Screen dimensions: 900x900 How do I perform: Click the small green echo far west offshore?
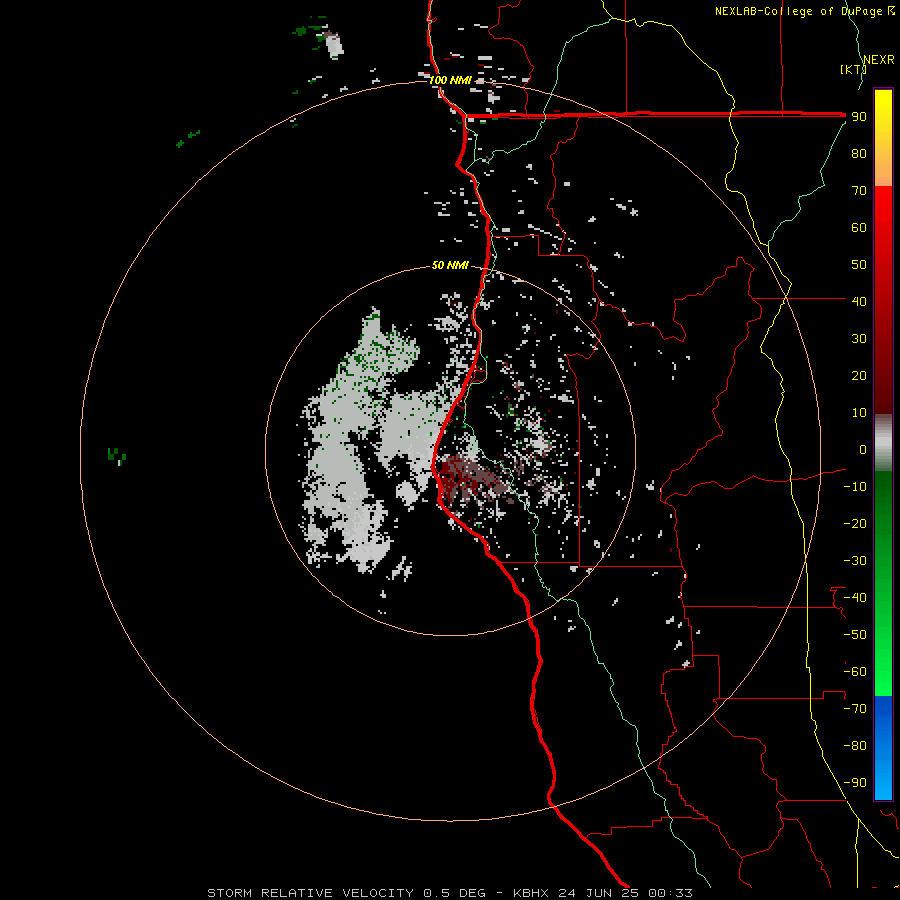117,456
